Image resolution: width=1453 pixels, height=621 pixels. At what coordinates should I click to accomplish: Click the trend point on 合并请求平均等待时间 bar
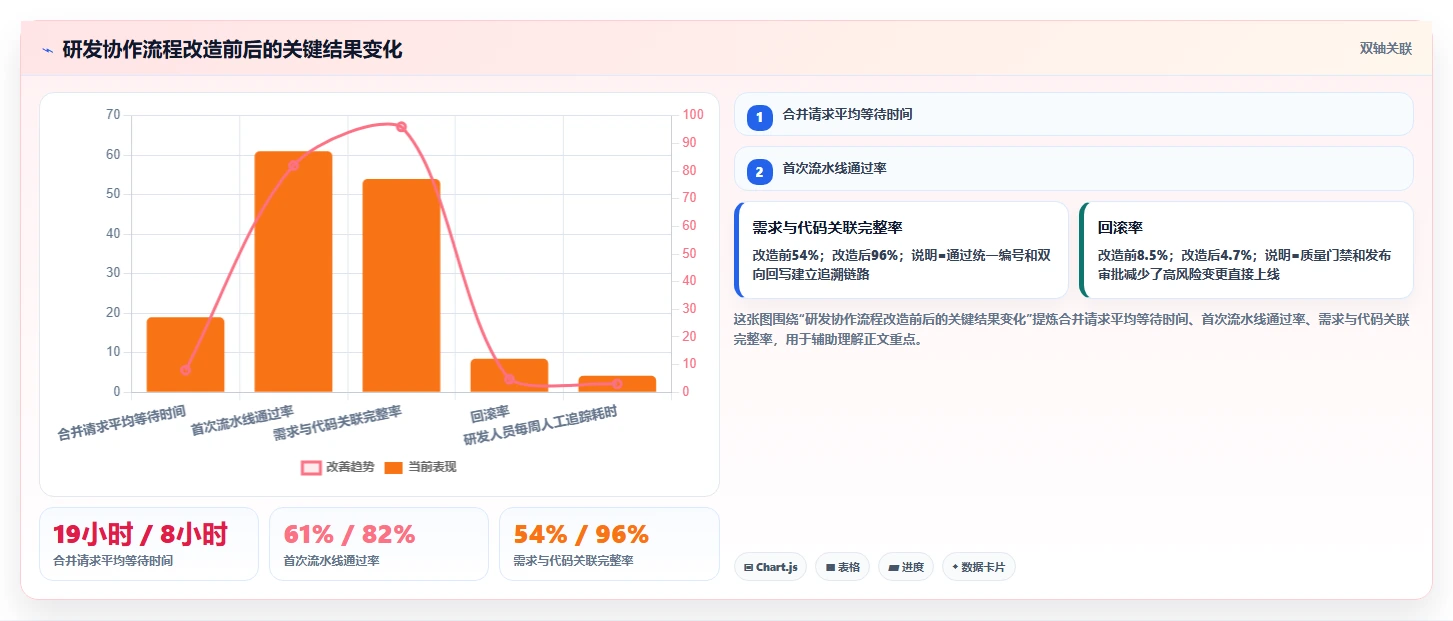click(185, 370)
